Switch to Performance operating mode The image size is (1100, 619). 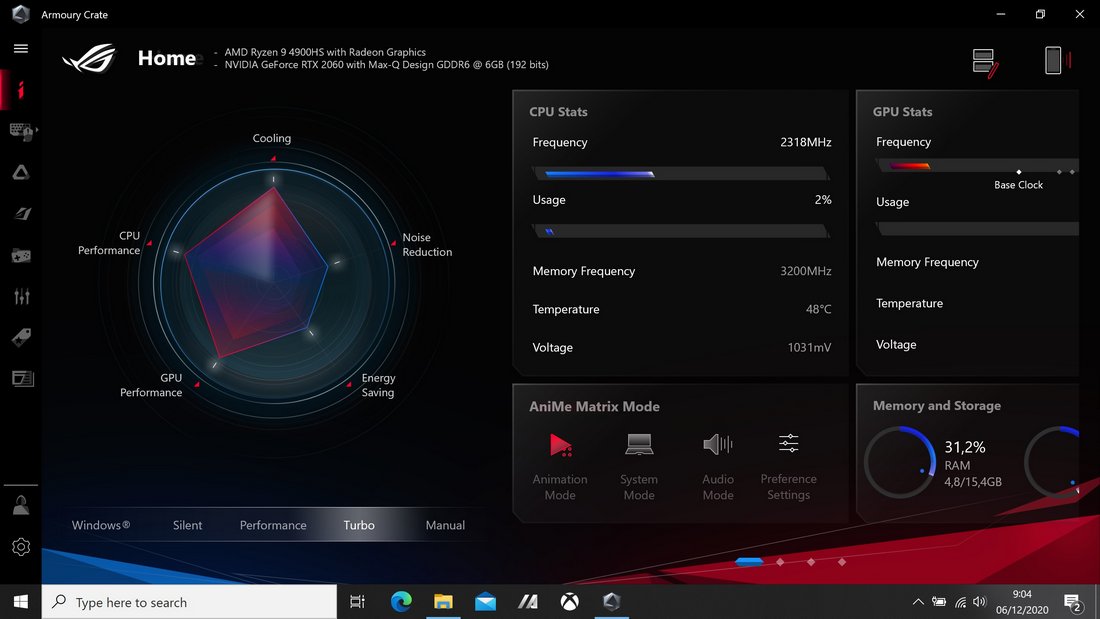(x=273, y=525)
